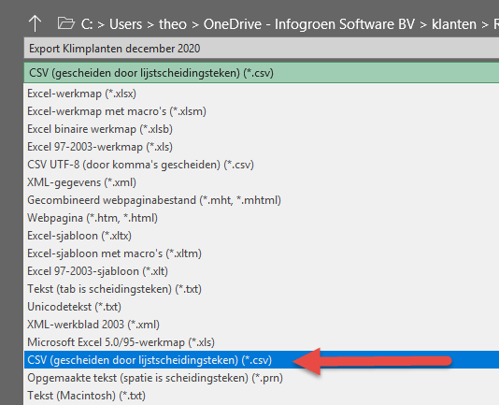This screenshot has width=499, height=405.
Task: Pick Excel 97-2003-werkmap (*.xls) option
Action: (x=261, y=147)
